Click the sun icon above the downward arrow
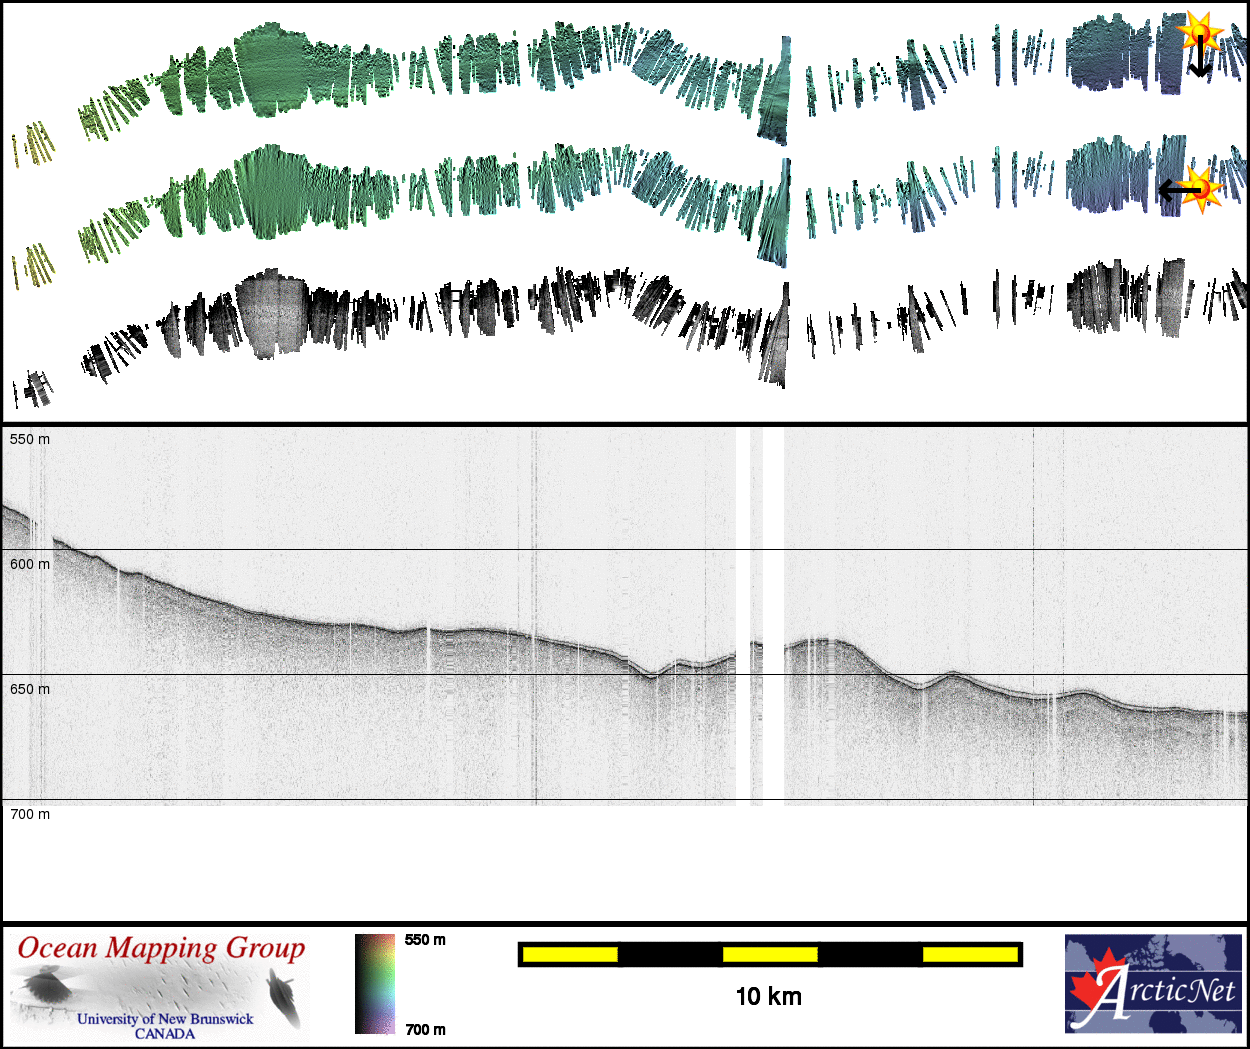 [x=1200, y=33]
